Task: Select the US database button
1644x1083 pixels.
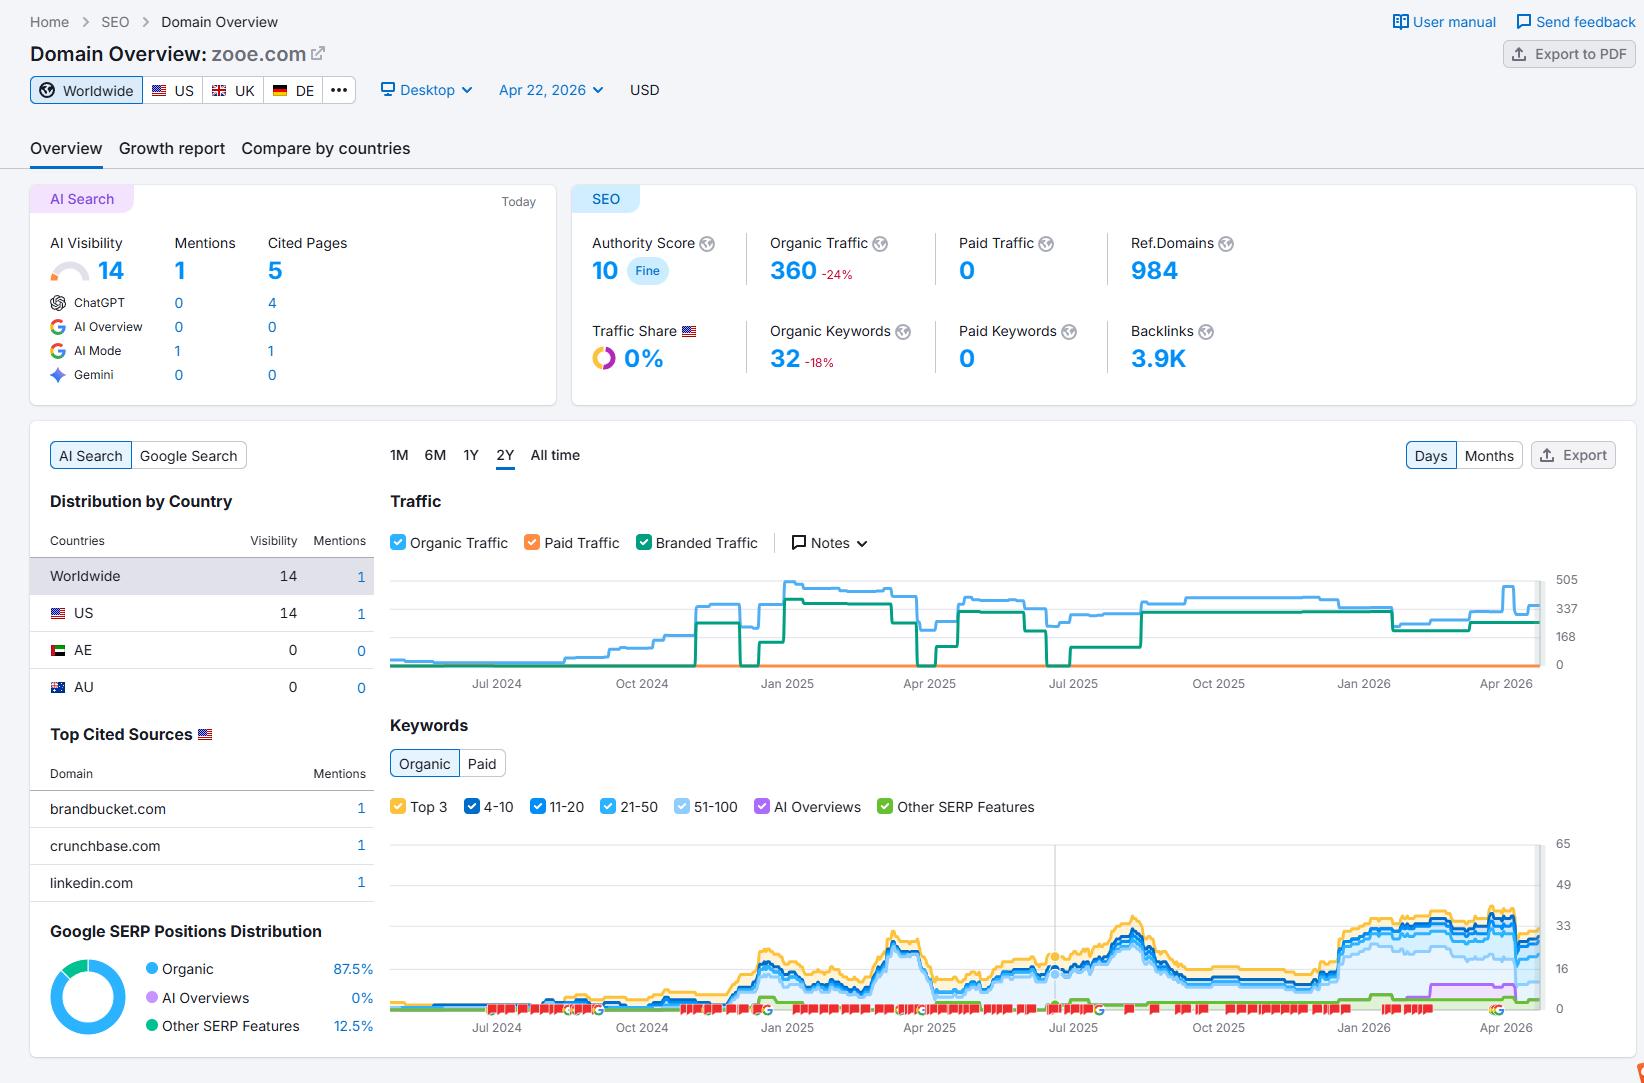Action: pyautogui.click(x=173, y=90)
